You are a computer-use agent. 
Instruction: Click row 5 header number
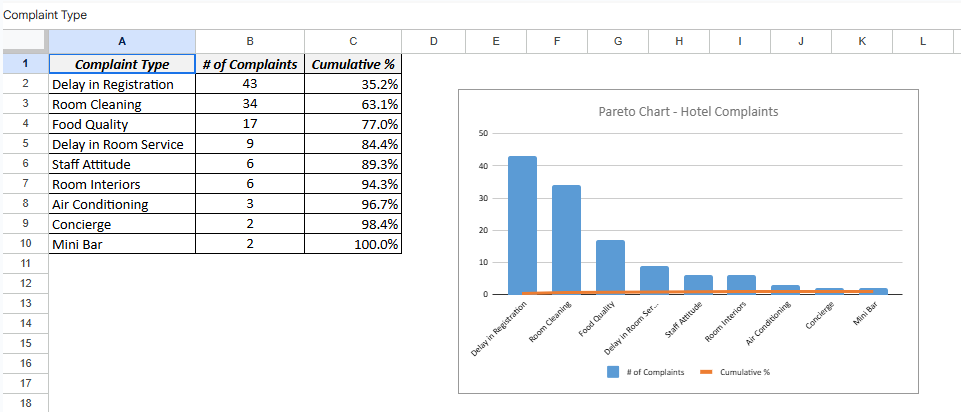click(x=24, y=144)
